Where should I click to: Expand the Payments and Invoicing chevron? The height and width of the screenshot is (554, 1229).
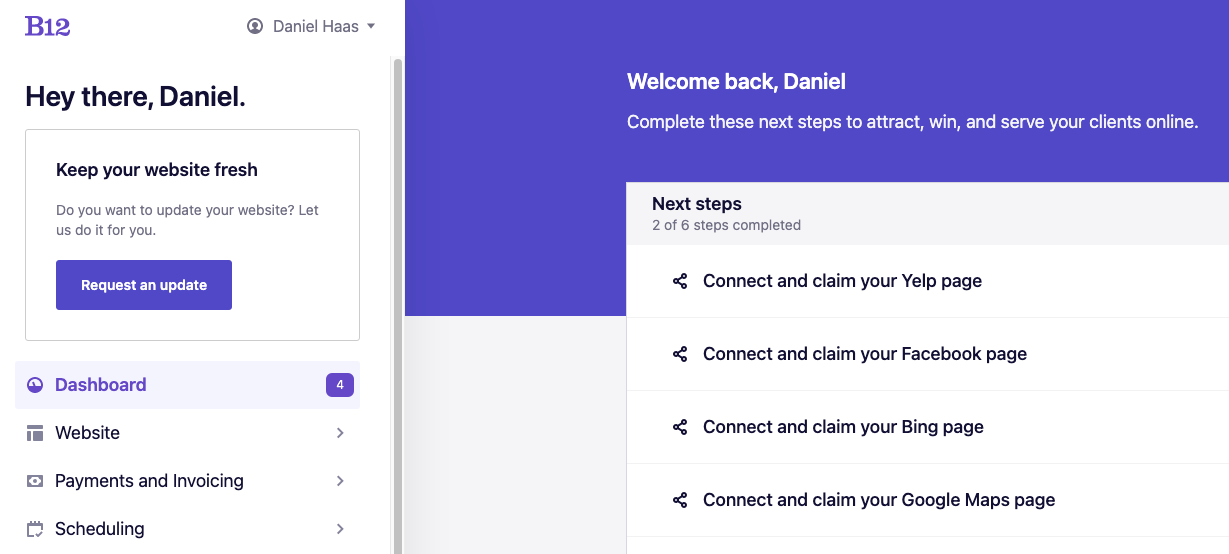(340, 481)
